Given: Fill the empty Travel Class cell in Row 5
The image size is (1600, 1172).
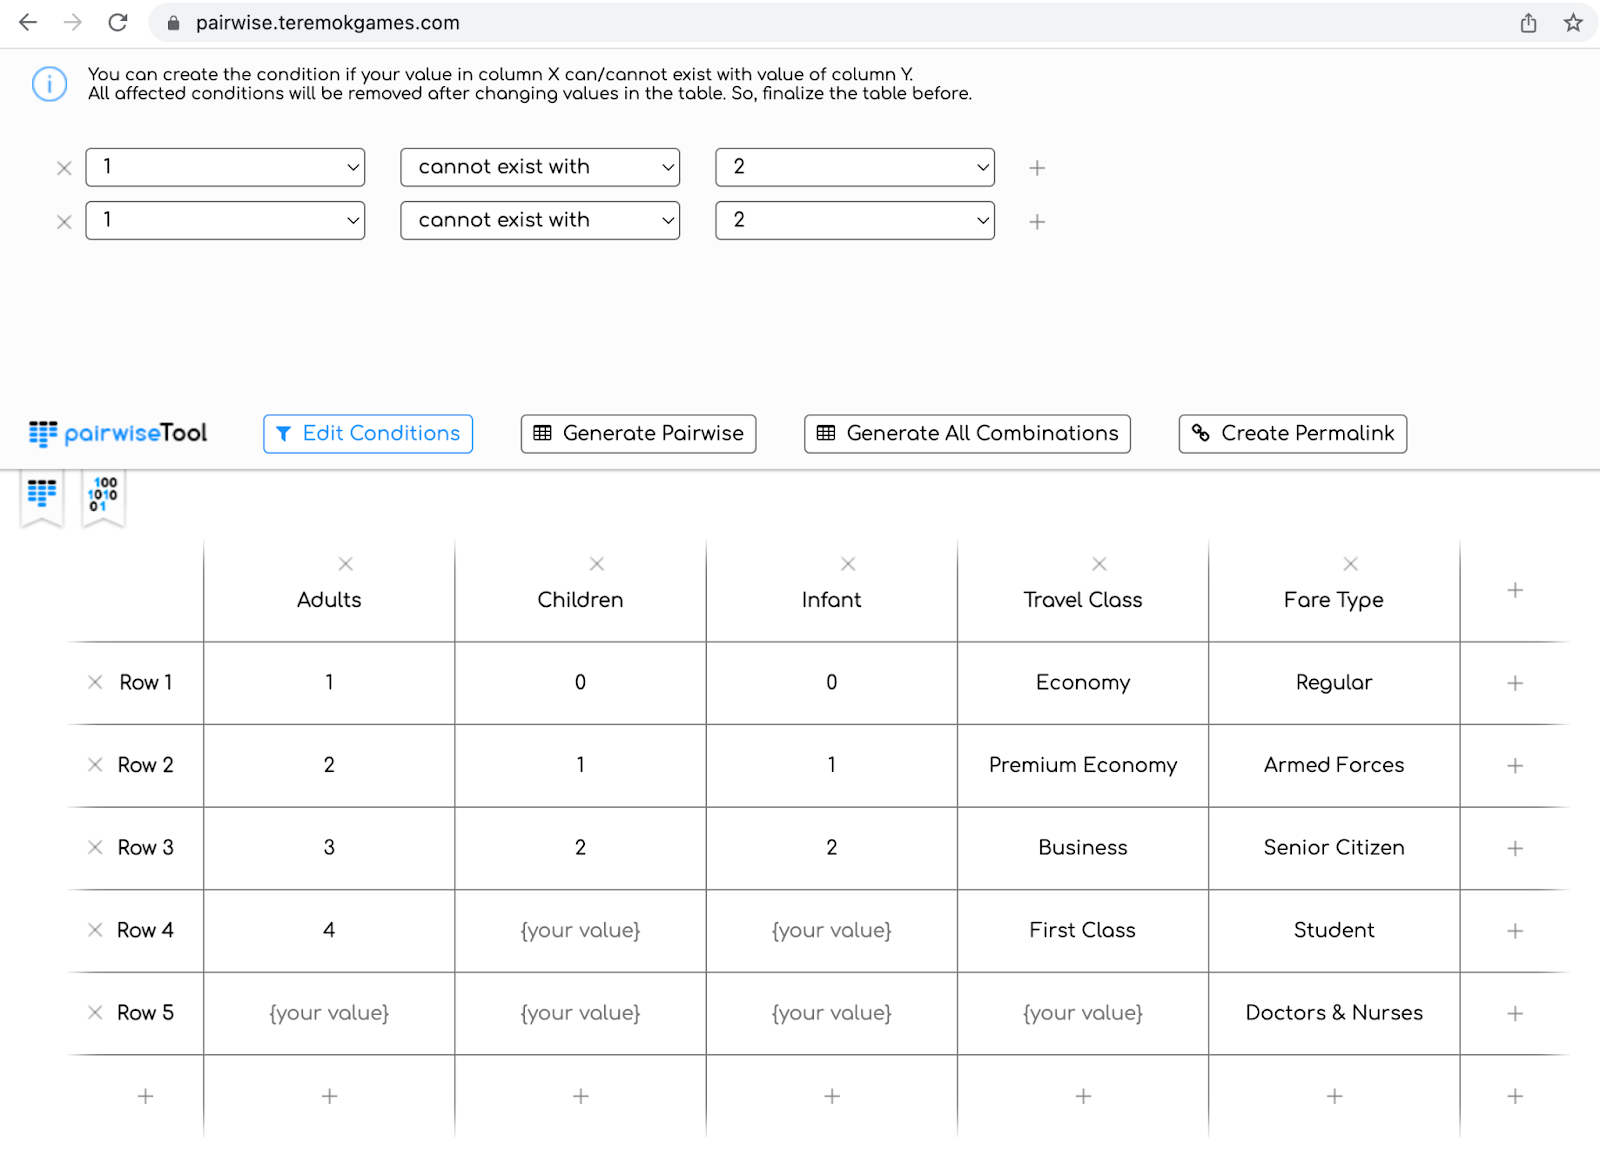Looking at the screenshot, I should (x=1083, y=1014).
